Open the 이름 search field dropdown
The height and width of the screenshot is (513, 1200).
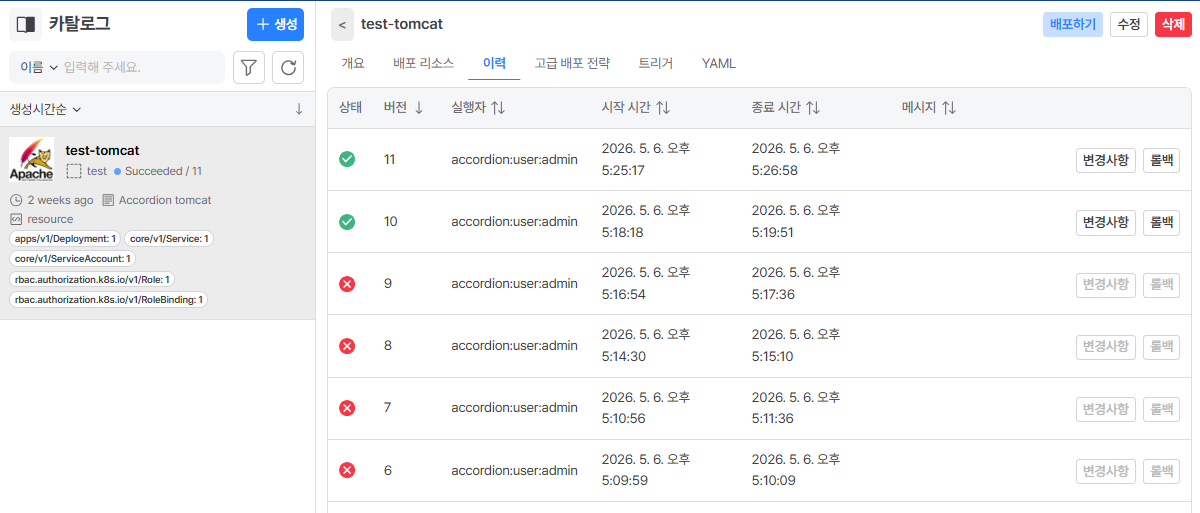[x=39, y=68]
